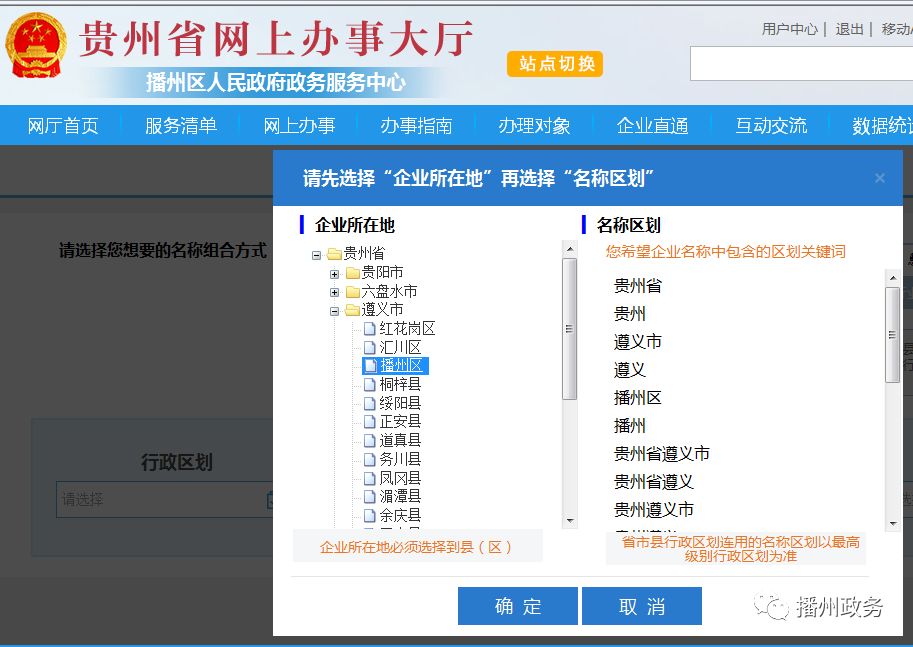Click the 取消 button
The height and width of the screenshot is (647, 913).
641,606
